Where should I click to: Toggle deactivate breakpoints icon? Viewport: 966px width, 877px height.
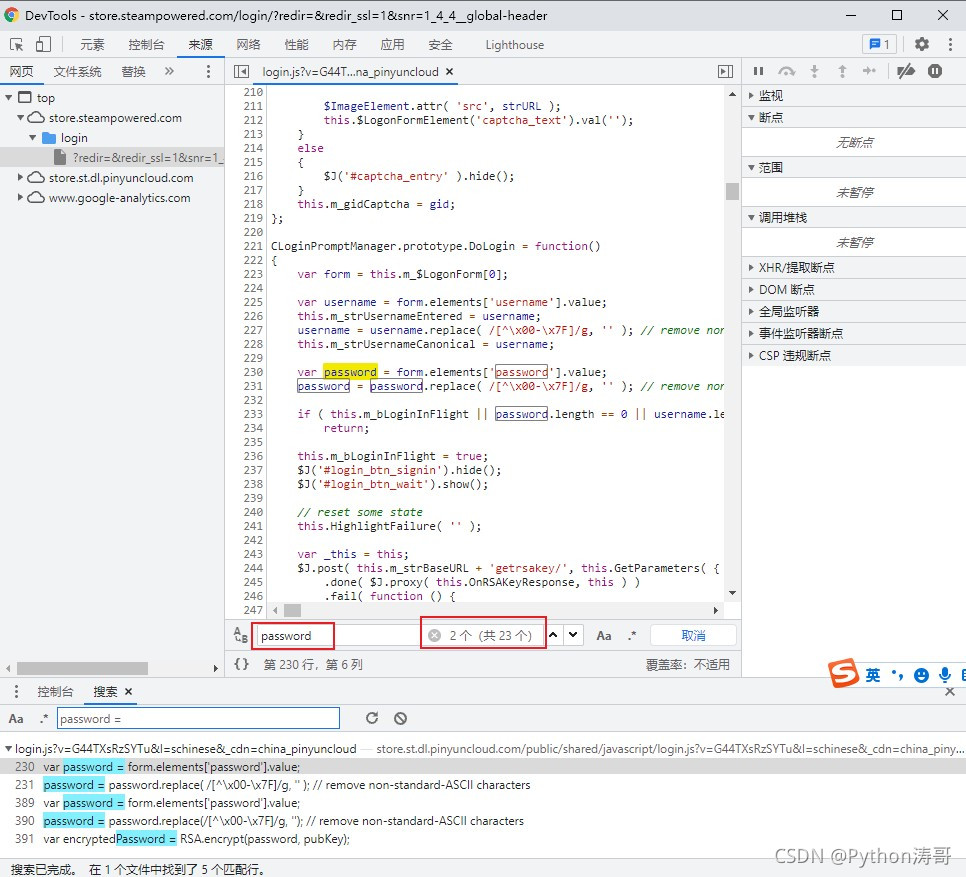coord(906,71)
